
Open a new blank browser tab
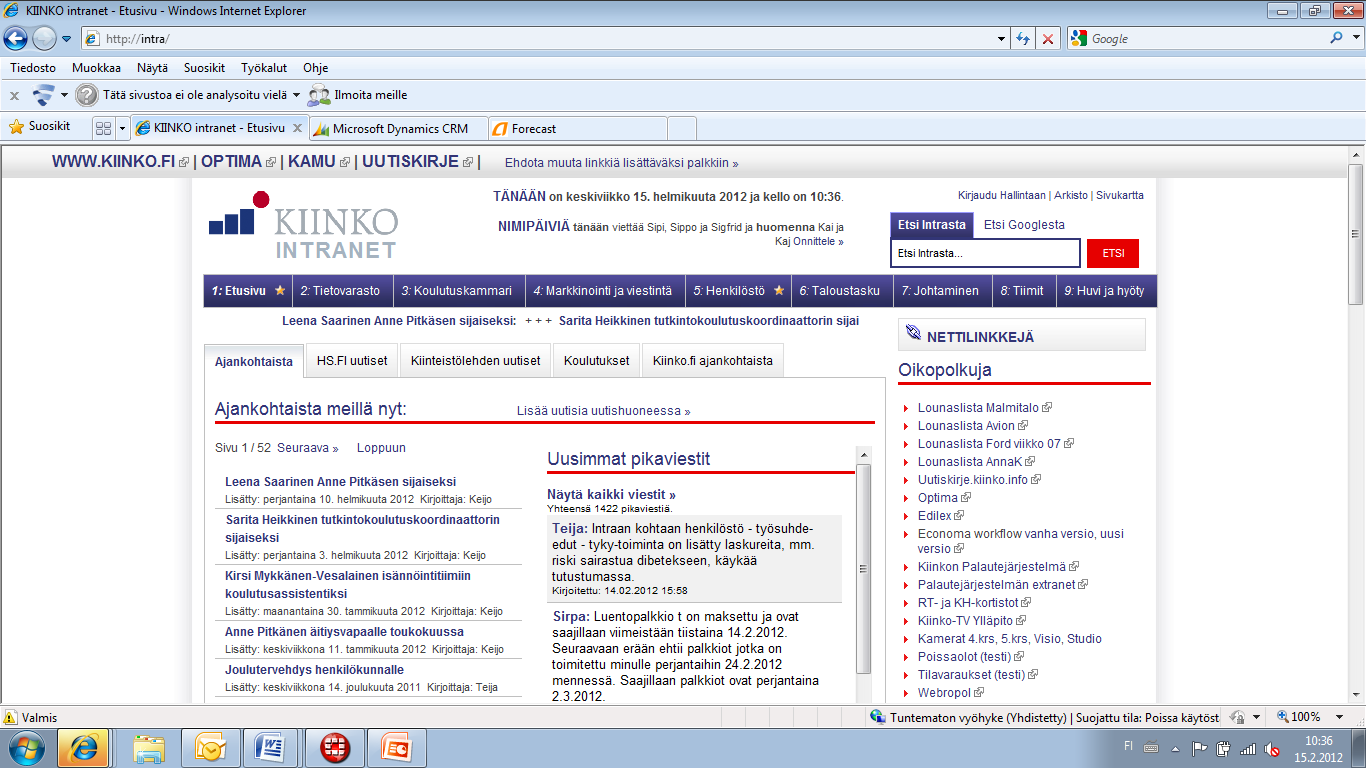click(682, 128)
